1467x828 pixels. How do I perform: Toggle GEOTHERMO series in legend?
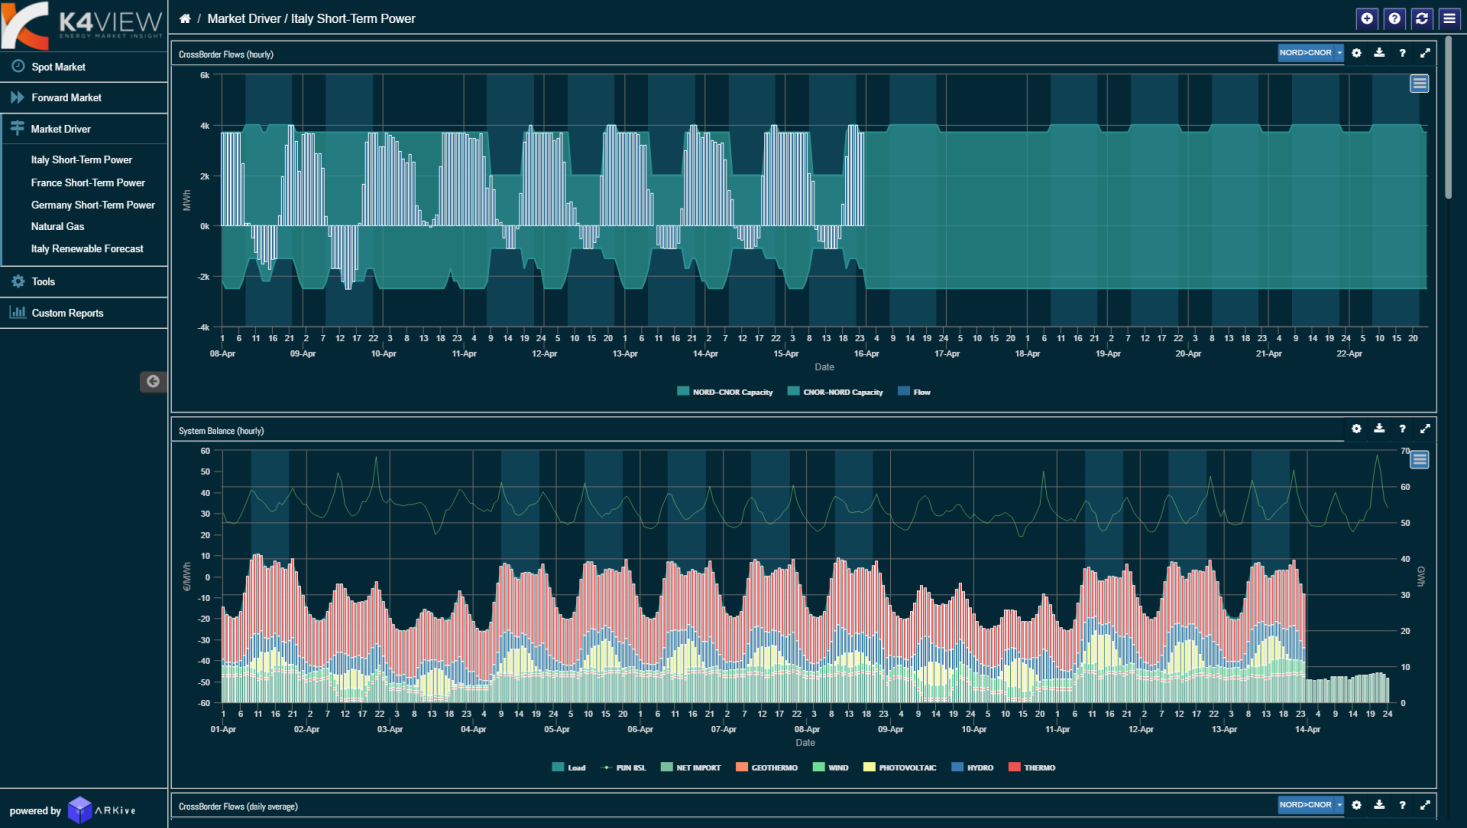(x=767, y=768)
